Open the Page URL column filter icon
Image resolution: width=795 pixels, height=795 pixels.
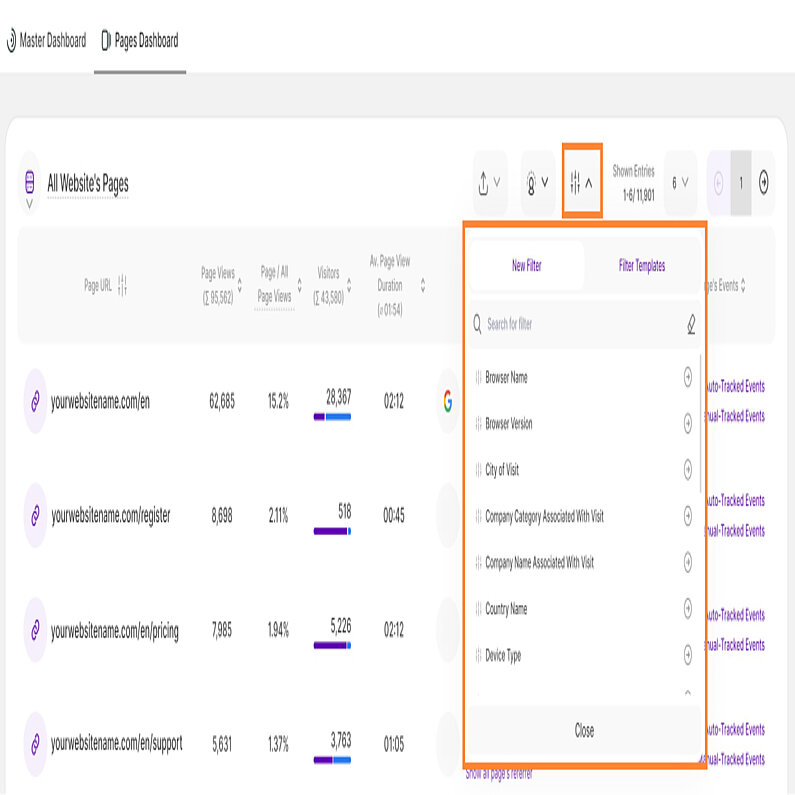tap(122, 285)
